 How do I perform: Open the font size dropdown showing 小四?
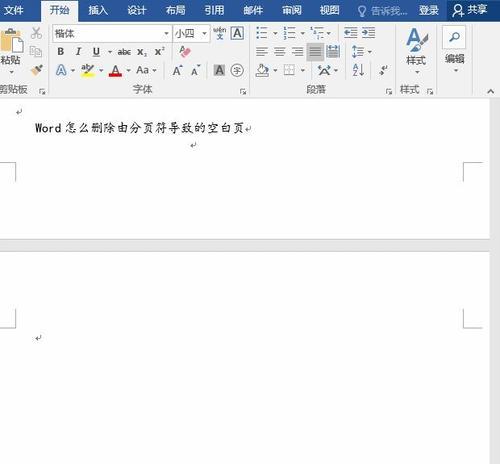coord(191,33)
